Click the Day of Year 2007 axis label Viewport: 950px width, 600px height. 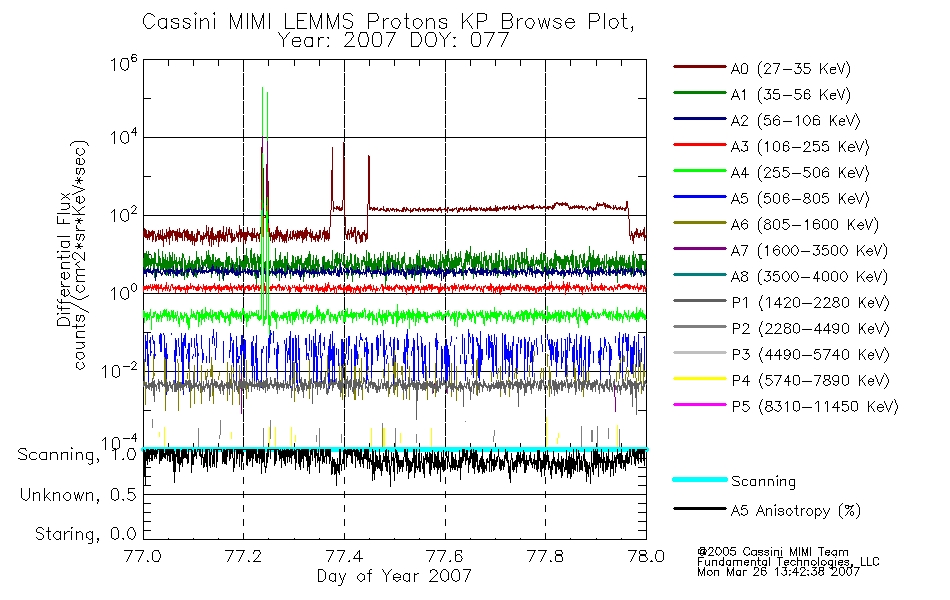point(394,576)
